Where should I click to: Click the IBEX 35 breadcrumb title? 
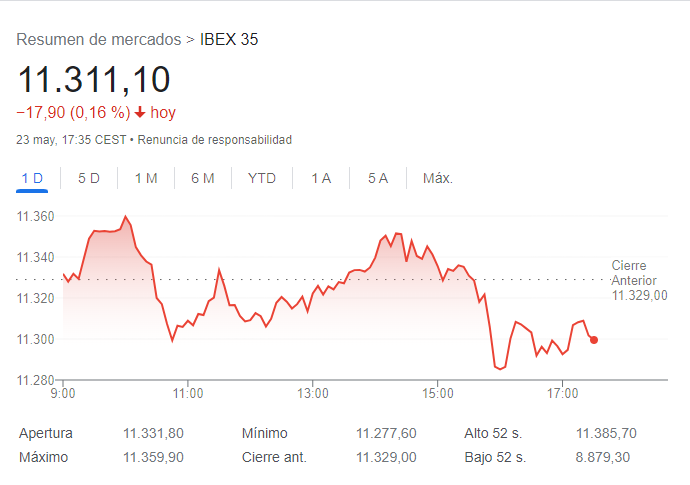pyautogui.click(x=229, y=40)
